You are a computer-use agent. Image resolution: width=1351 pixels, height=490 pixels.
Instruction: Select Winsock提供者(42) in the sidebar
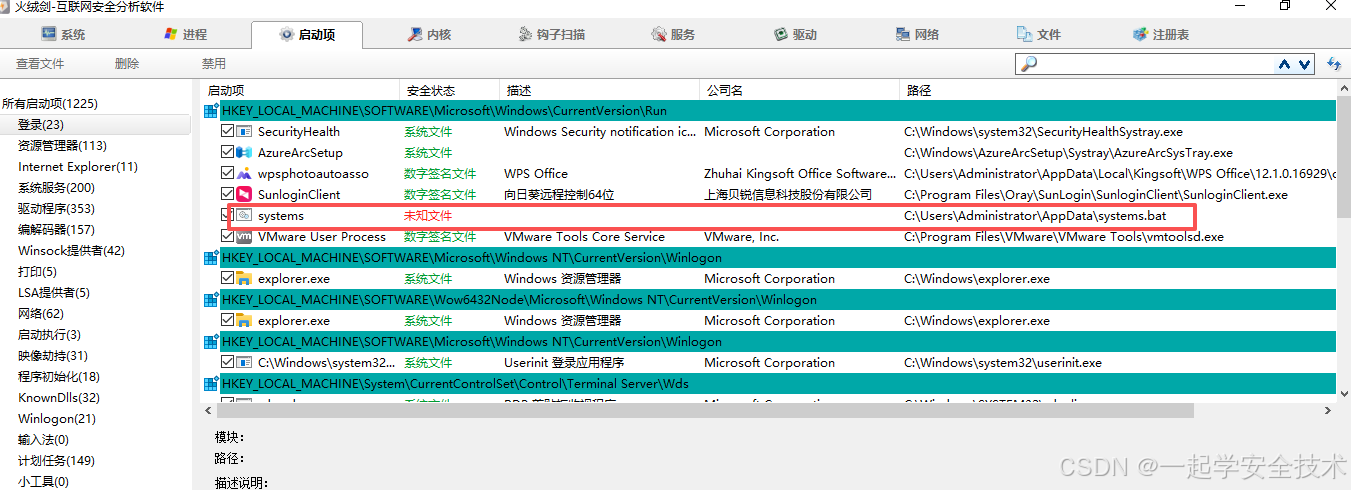(71, 251)
